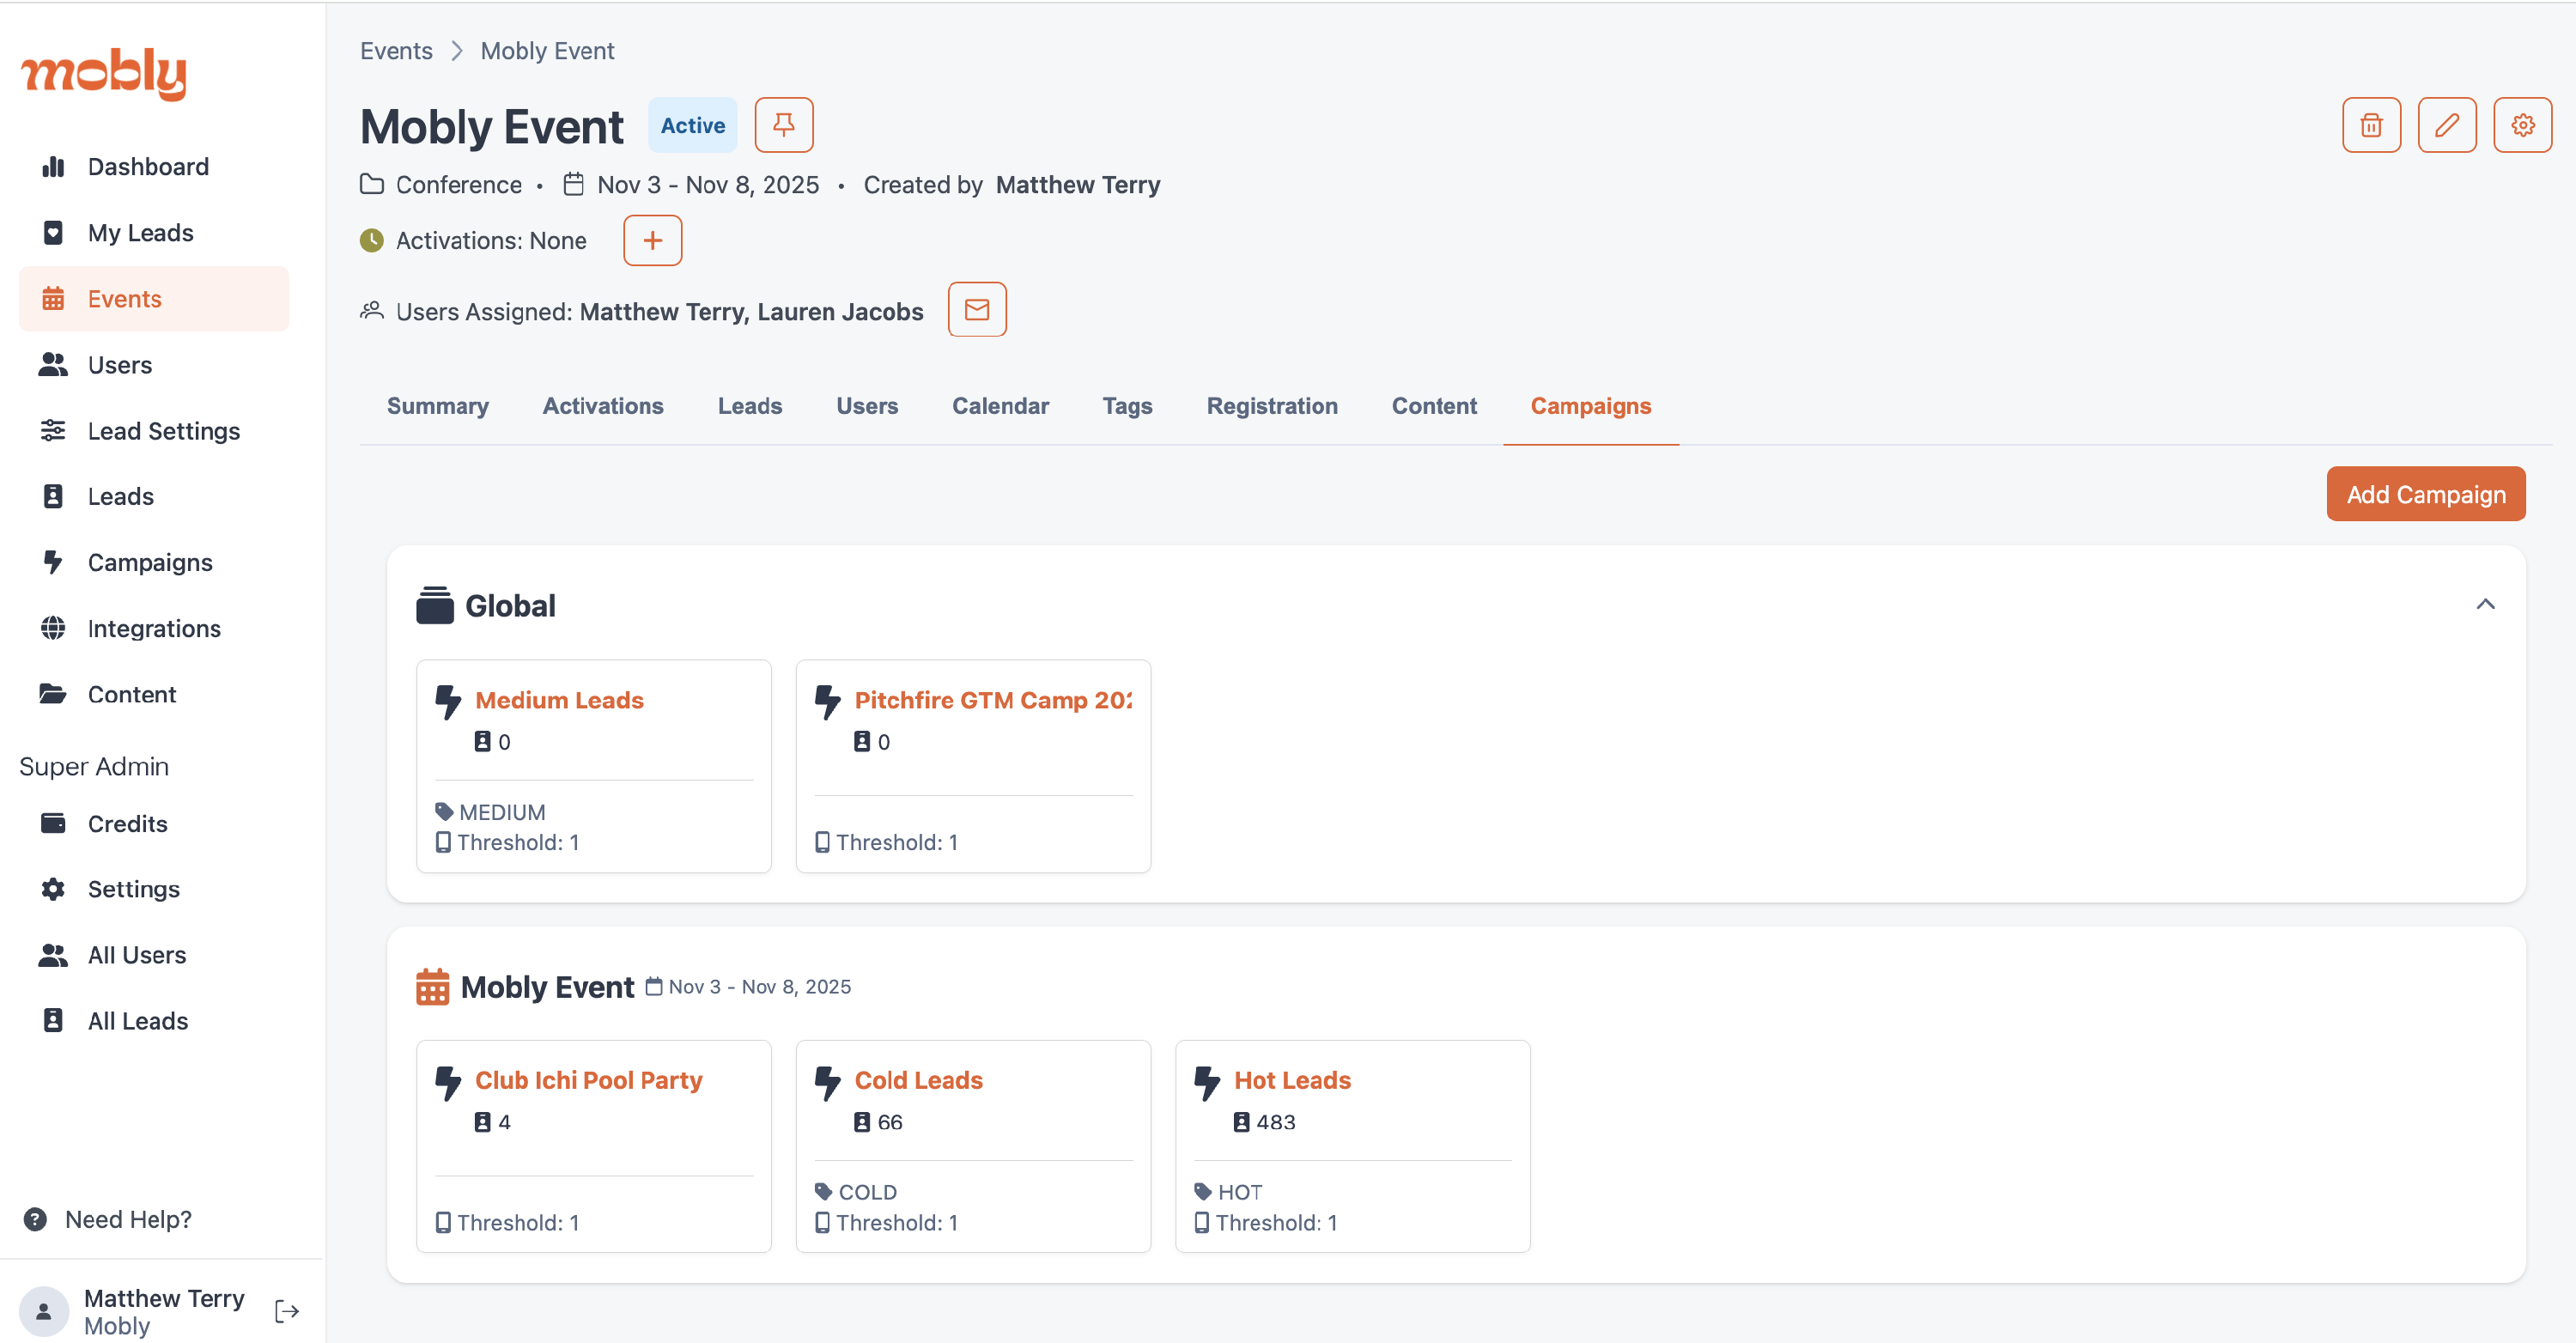
Task: Open Club Ichi Pool Party campaign
Action: coord(588,1080)
